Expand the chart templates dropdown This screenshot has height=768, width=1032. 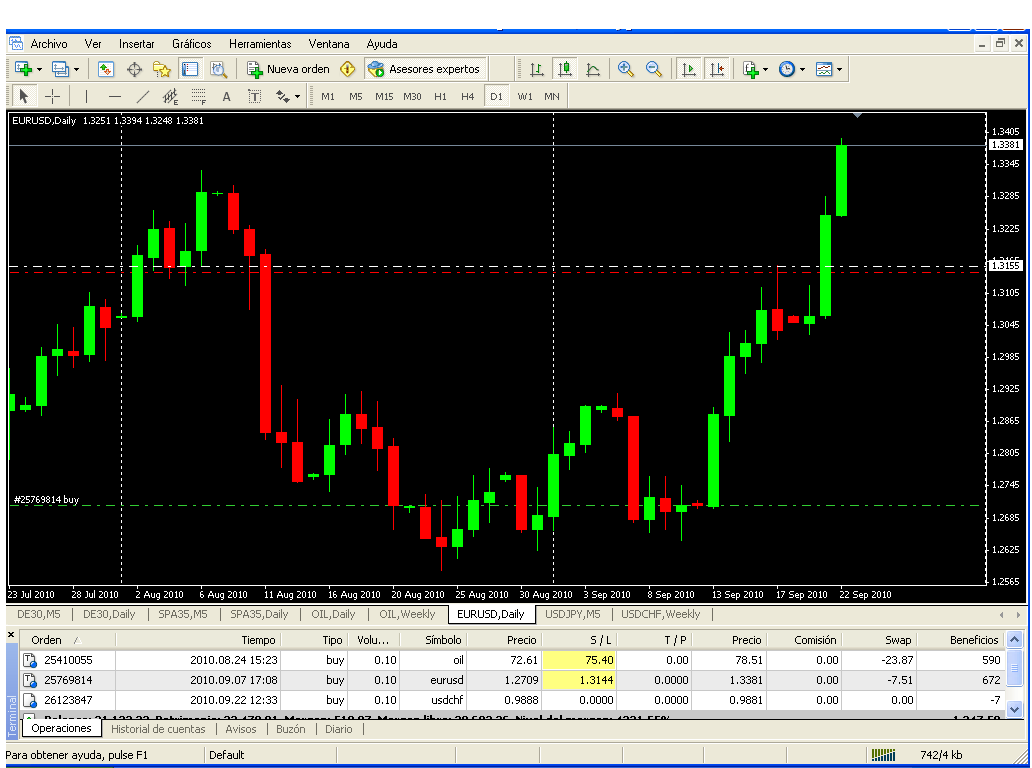828,69
